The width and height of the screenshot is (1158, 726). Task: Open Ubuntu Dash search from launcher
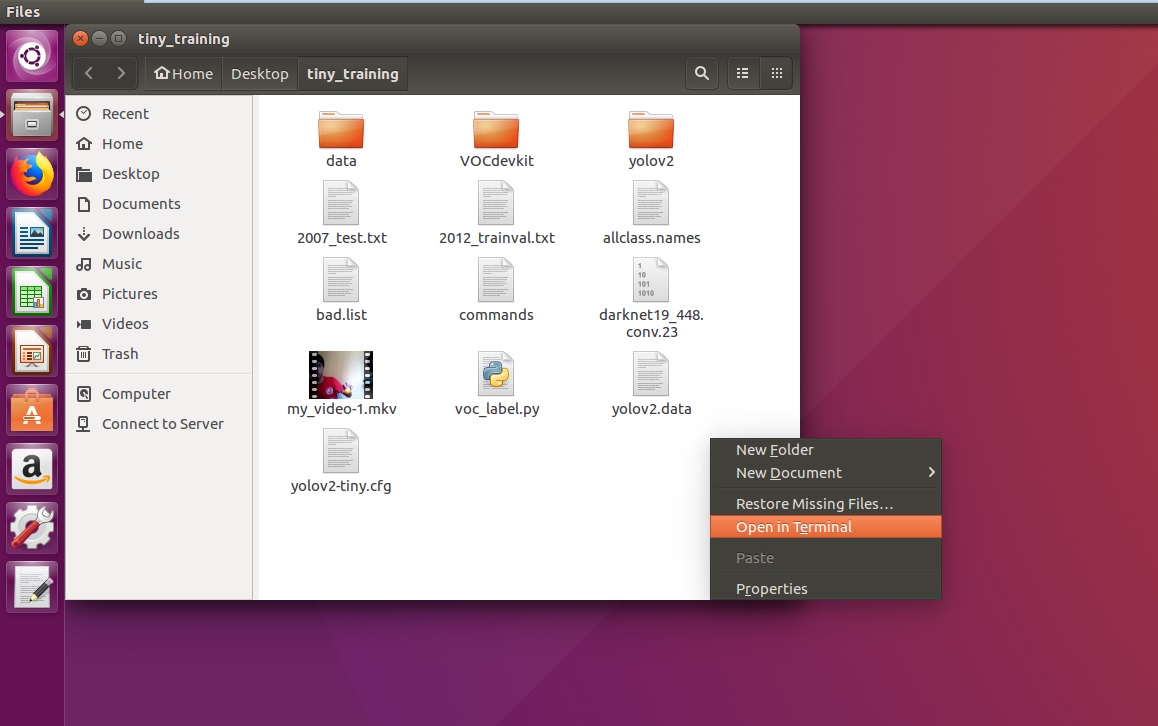(32, 56)
